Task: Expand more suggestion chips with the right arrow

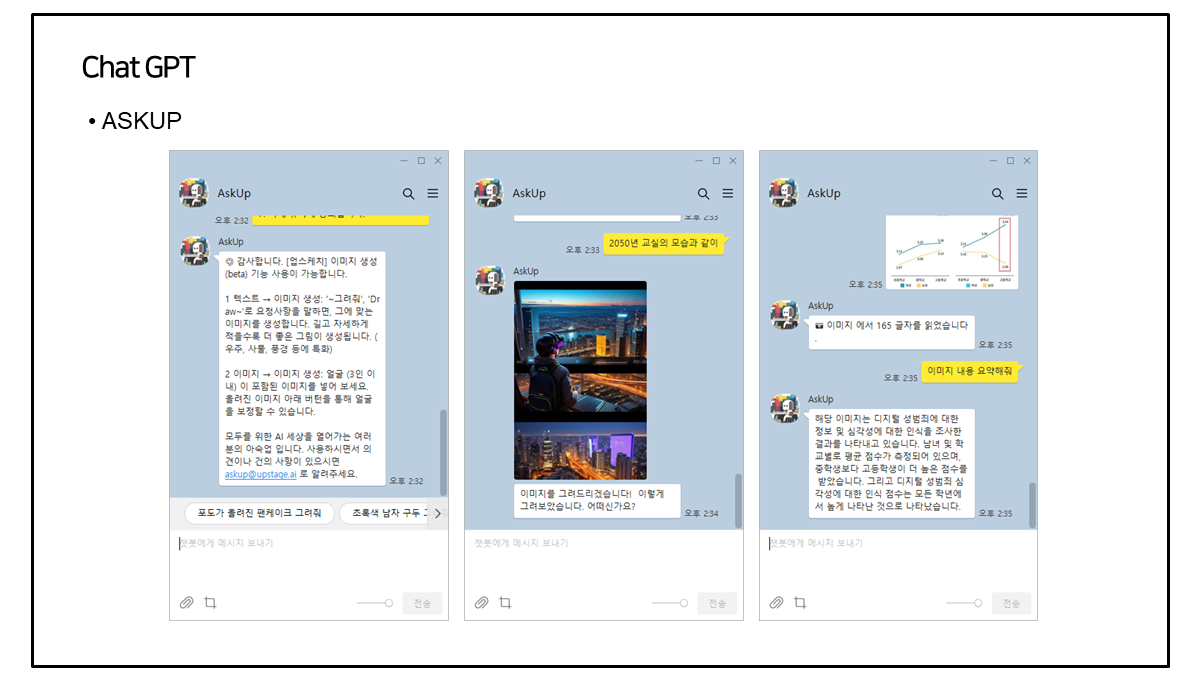Action: pyautogui.click(x=437, y=513)
